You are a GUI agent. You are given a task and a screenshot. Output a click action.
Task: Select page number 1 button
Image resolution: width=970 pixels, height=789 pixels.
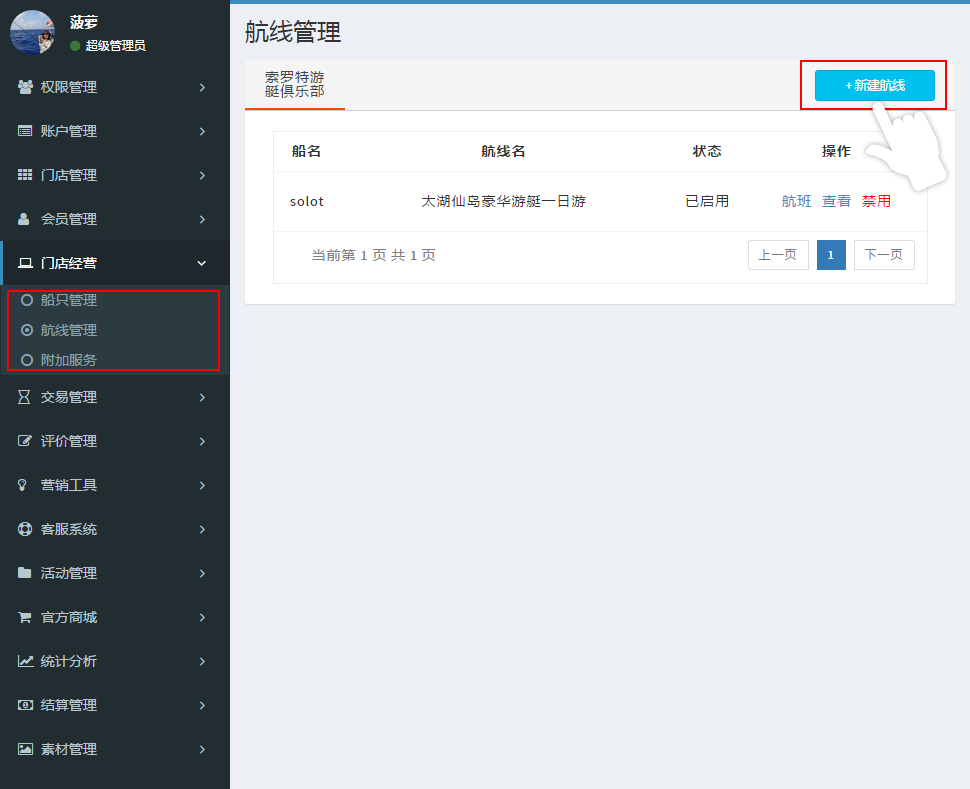831,255
